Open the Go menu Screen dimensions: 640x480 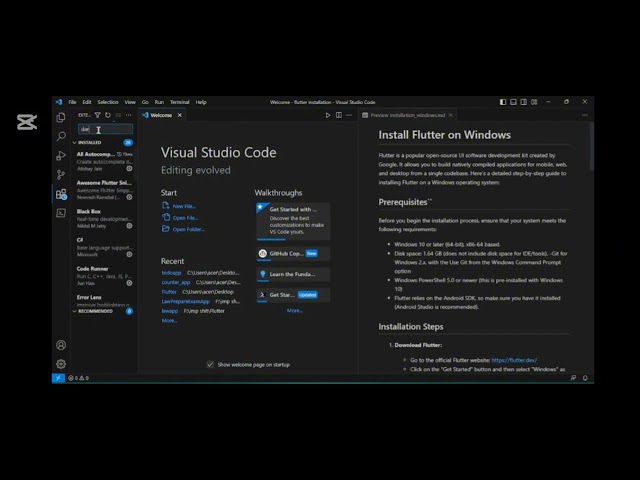click(x=145, y=102)
